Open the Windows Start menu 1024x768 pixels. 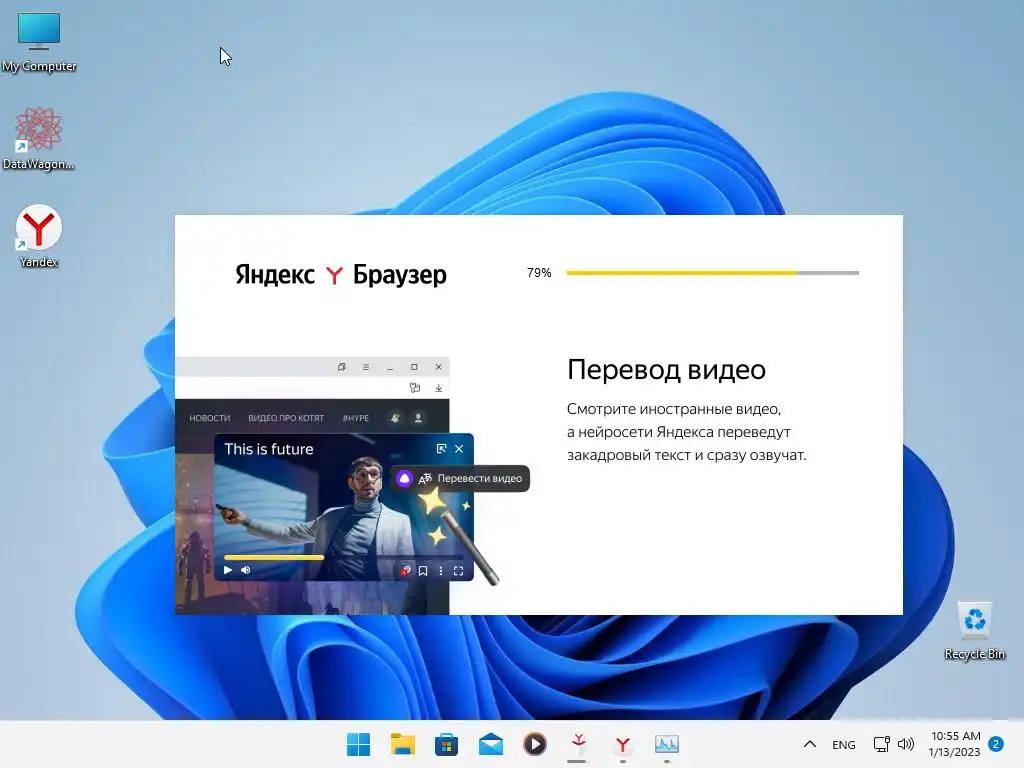click(x=358, y=744)
